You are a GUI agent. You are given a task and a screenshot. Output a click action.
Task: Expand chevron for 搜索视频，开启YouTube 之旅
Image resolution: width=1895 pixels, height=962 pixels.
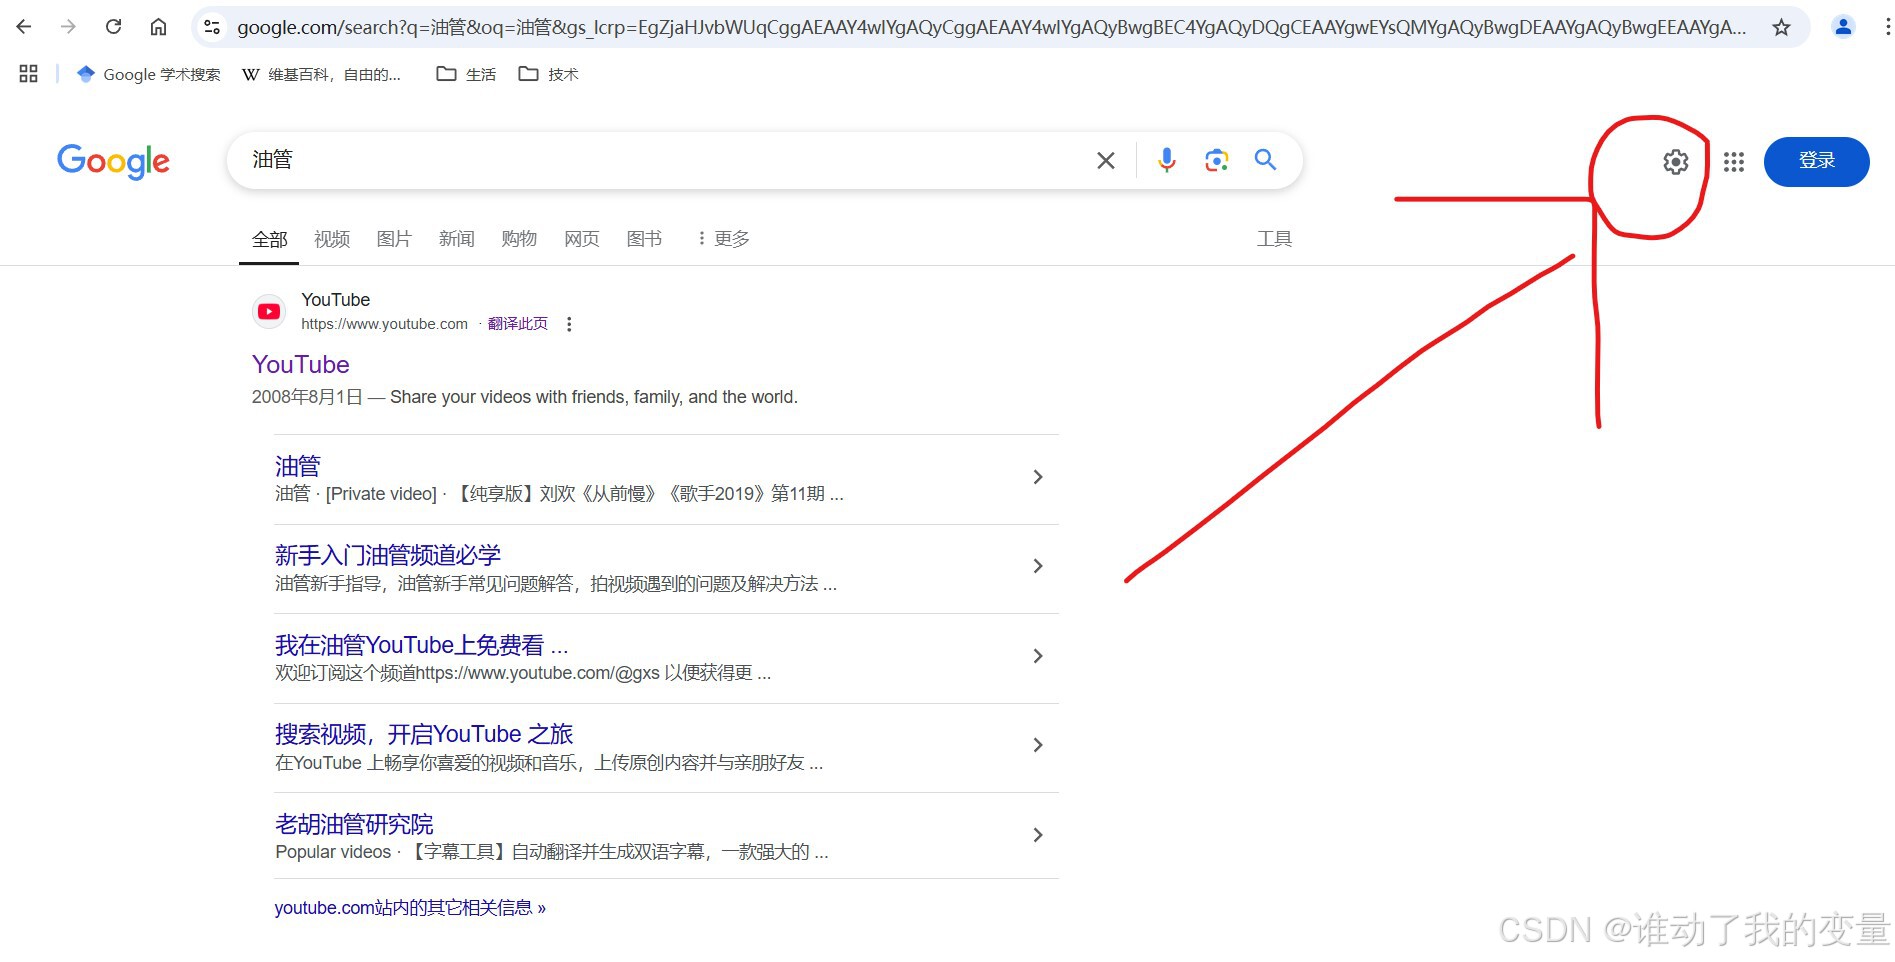1038,745
